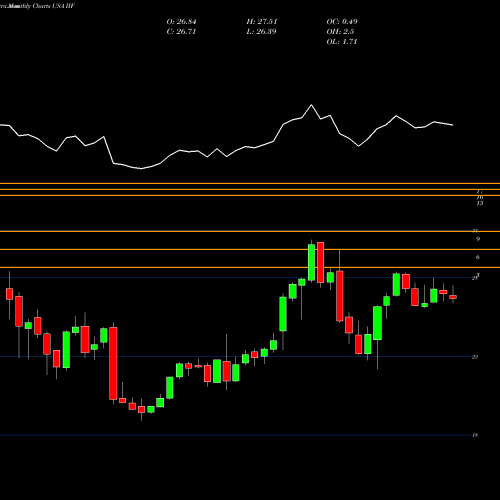Click the "OC: 0.49" reading
Viewport: 500px width, 500px height.
pyautogui.click(x=342, y=22)
